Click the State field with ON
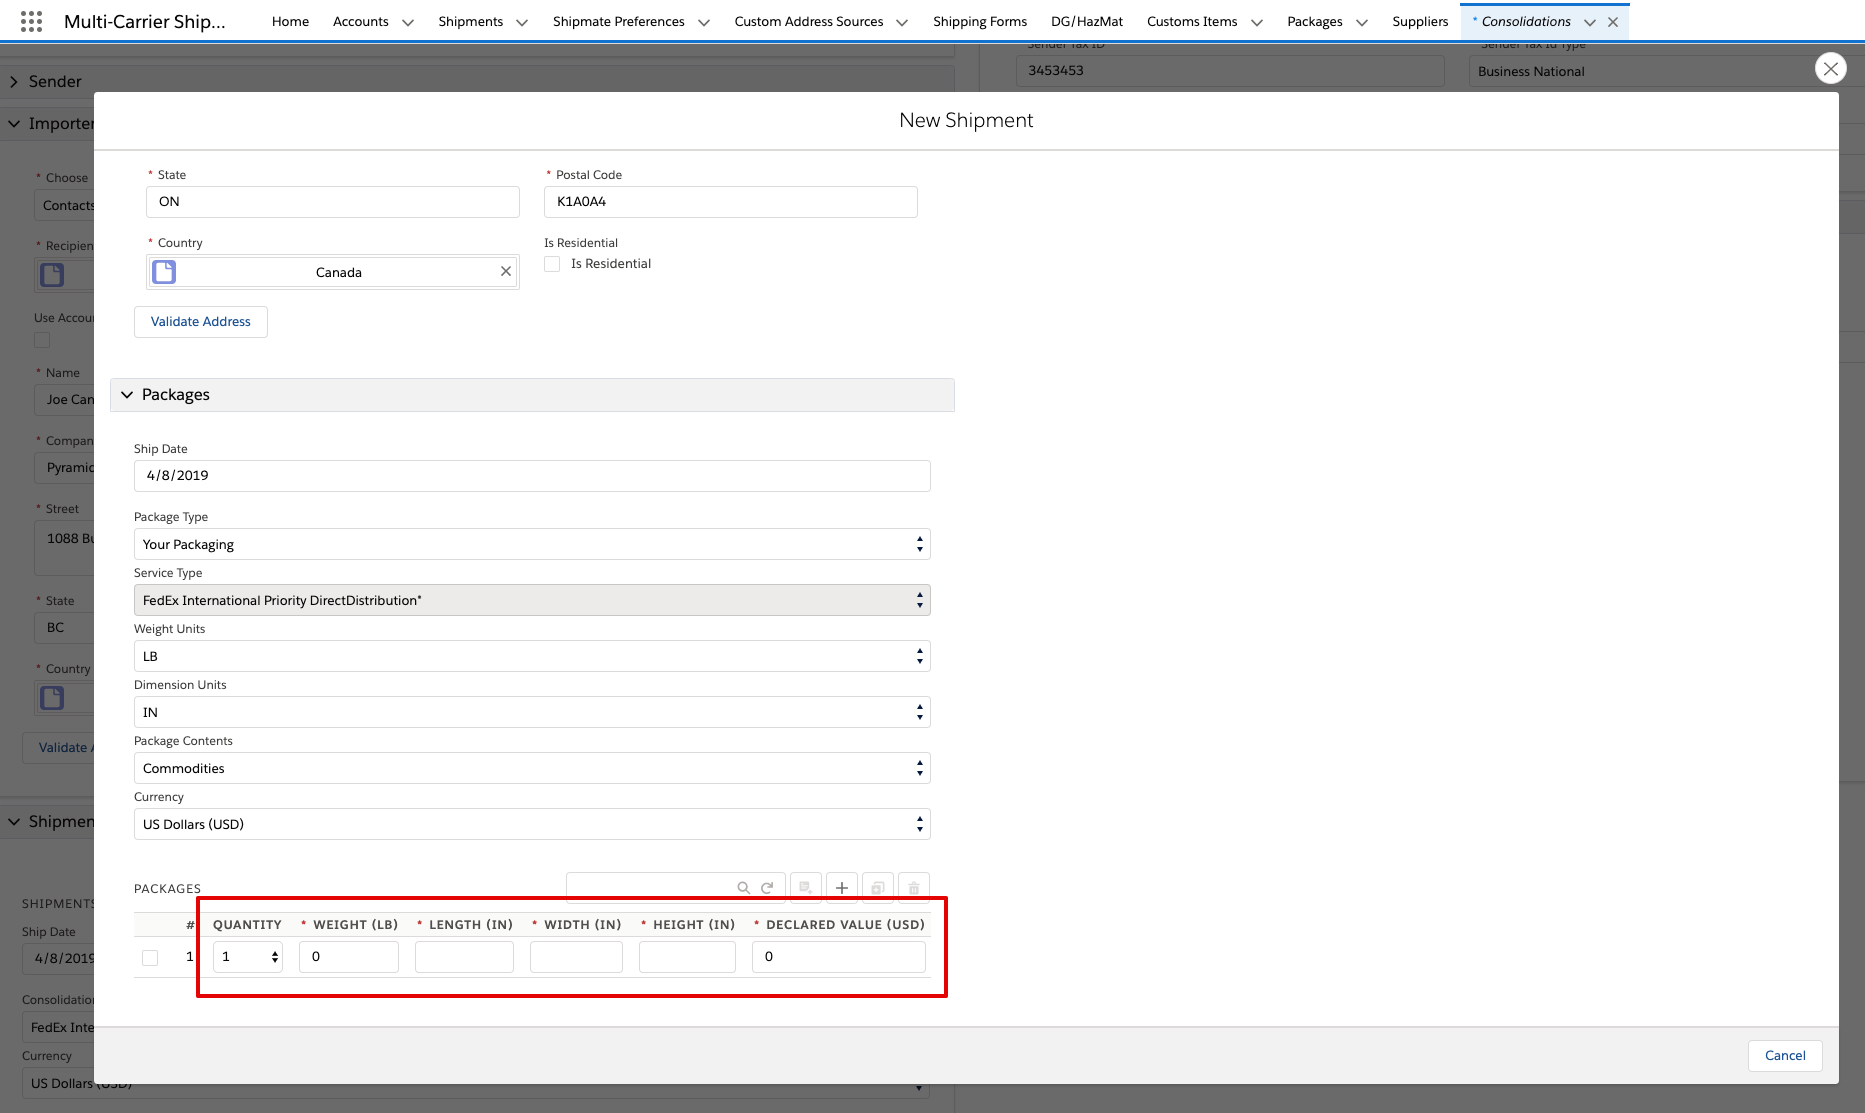 (333, 202)
